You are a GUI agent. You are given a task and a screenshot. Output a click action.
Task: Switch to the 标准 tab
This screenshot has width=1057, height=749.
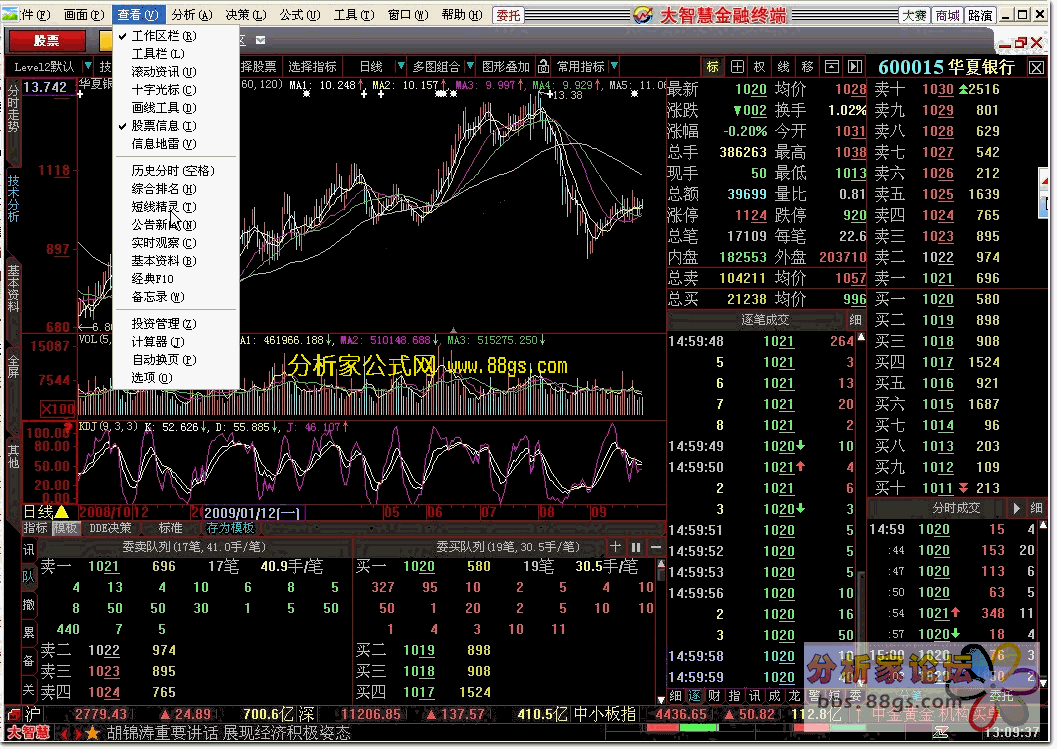[x=170, y=528]
